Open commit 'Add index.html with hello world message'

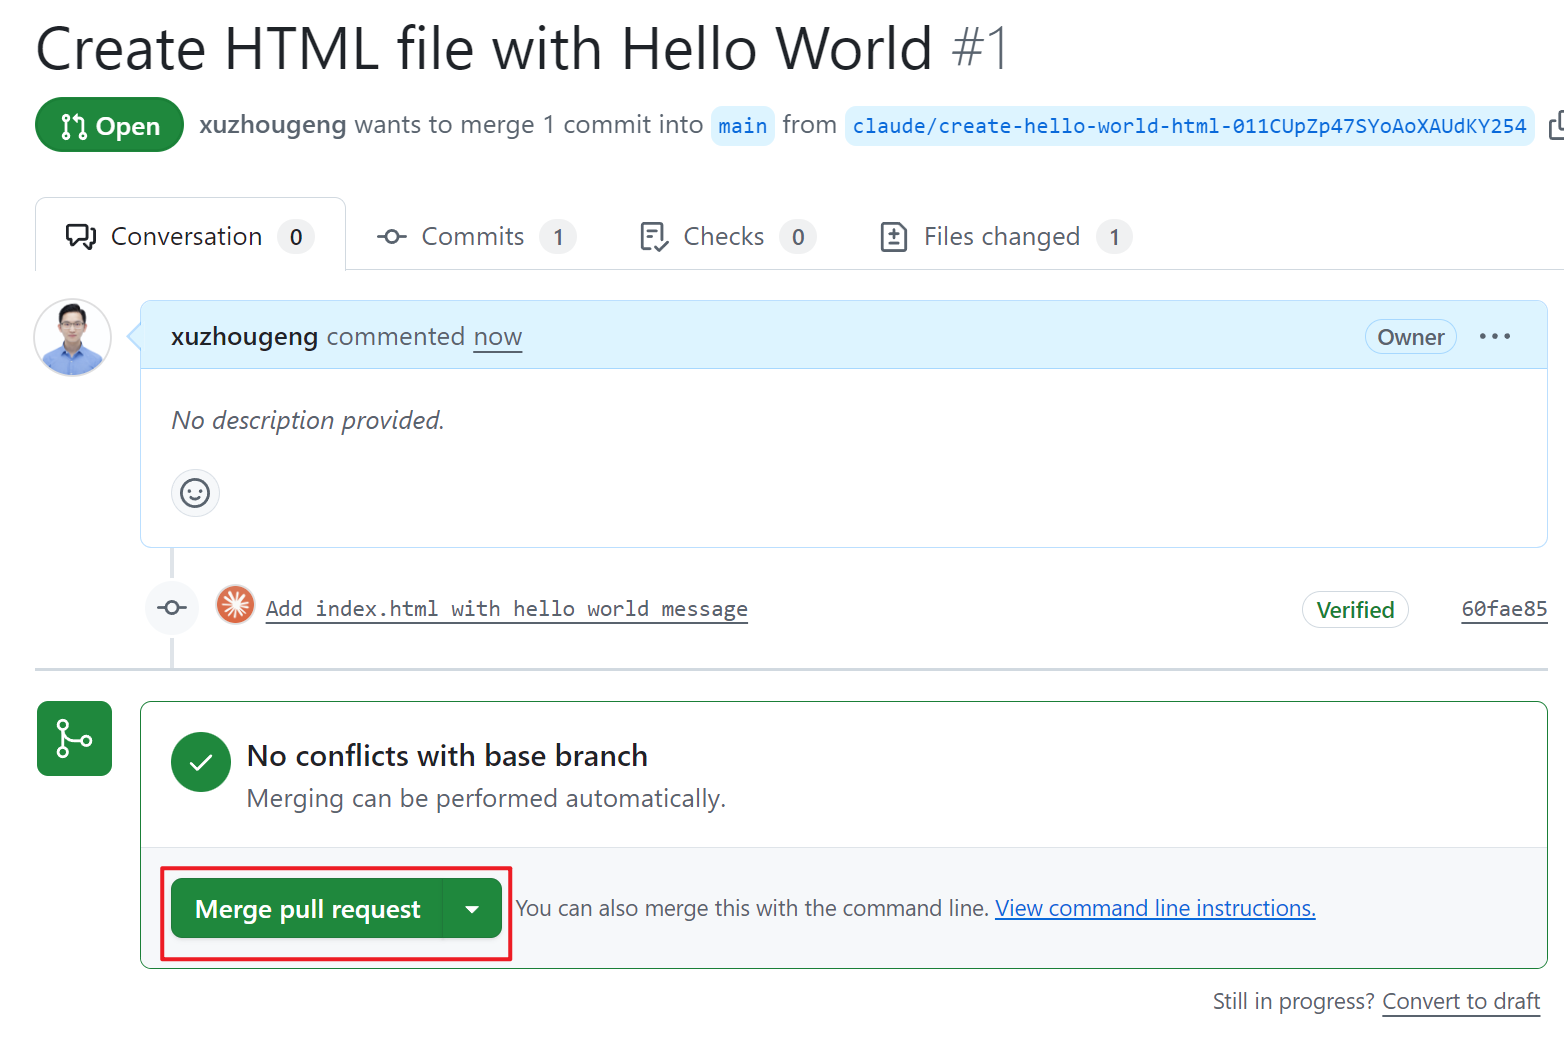(x=506, y=609)
